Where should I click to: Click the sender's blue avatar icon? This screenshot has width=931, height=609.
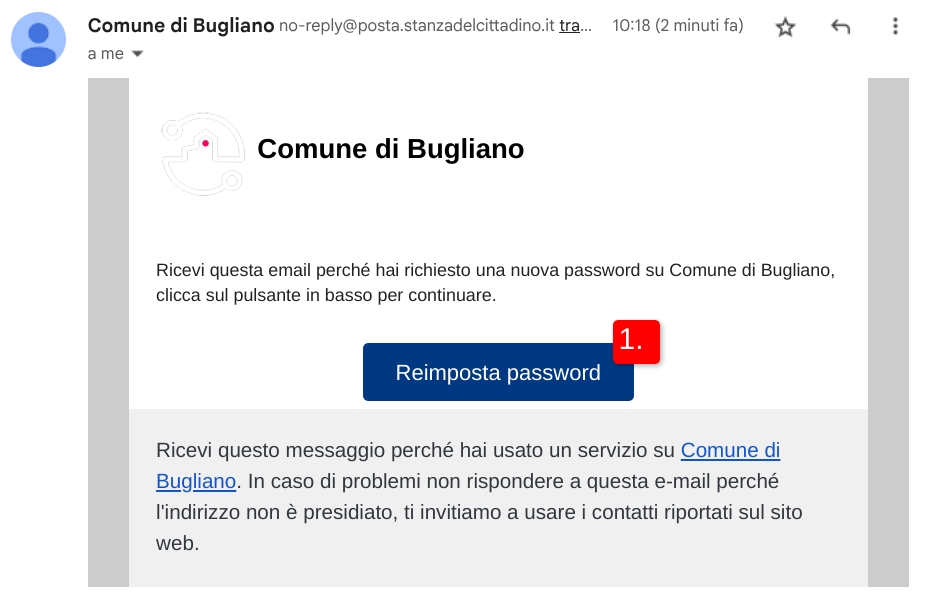pyautogui.click(x=38, y=40)
